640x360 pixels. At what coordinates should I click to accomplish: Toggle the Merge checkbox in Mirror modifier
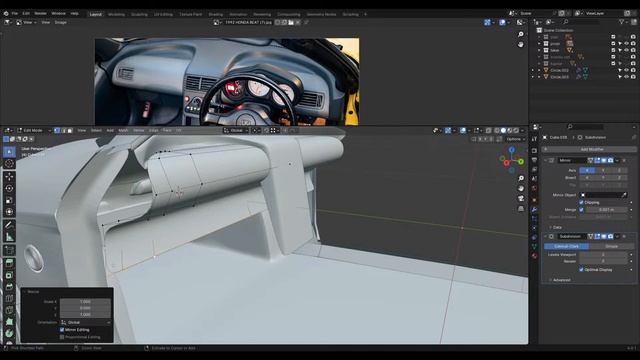[x=581, y=210]
